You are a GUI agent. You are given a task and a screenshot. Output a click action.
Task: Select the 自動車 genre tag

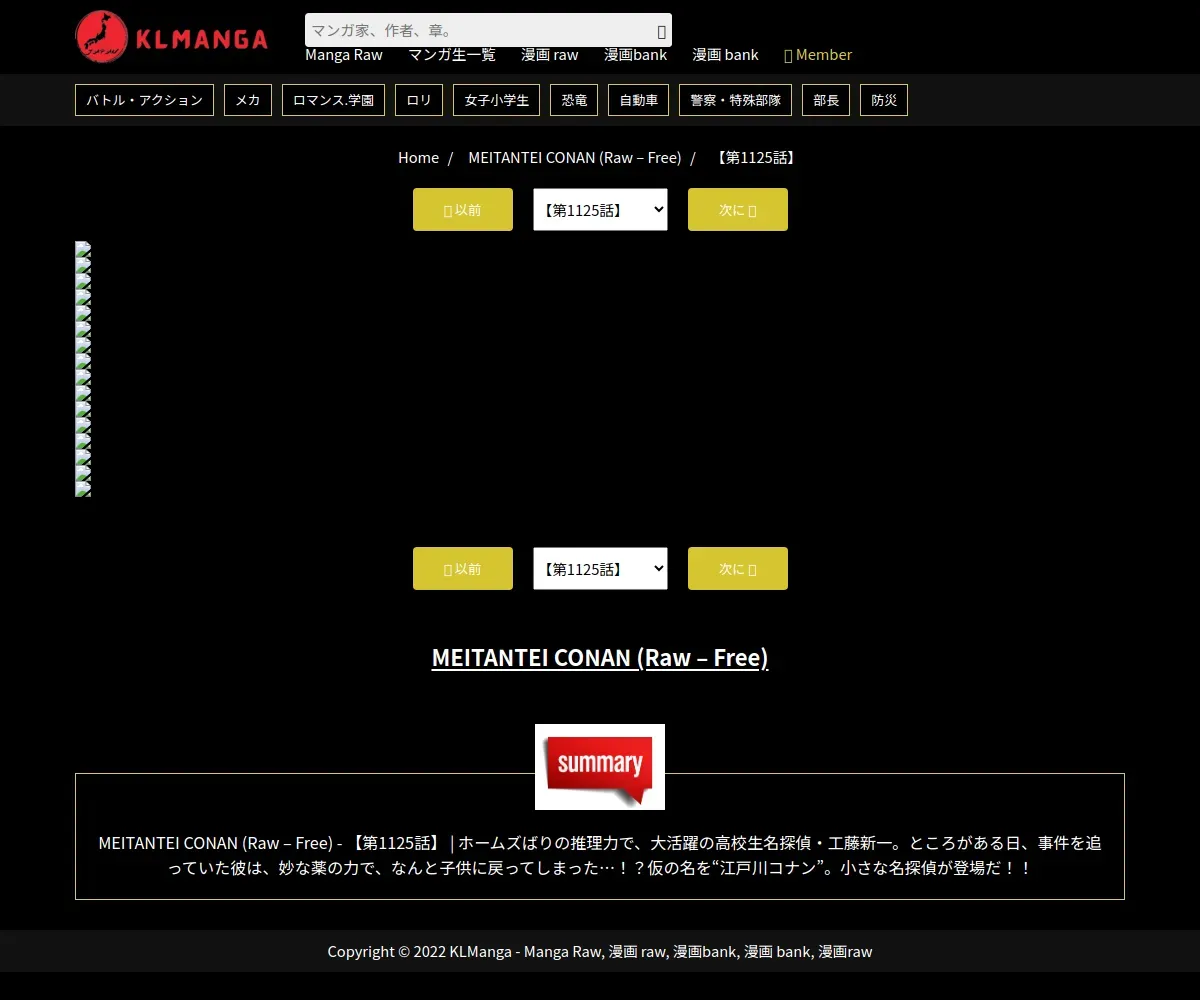click(x=638, y=100)
